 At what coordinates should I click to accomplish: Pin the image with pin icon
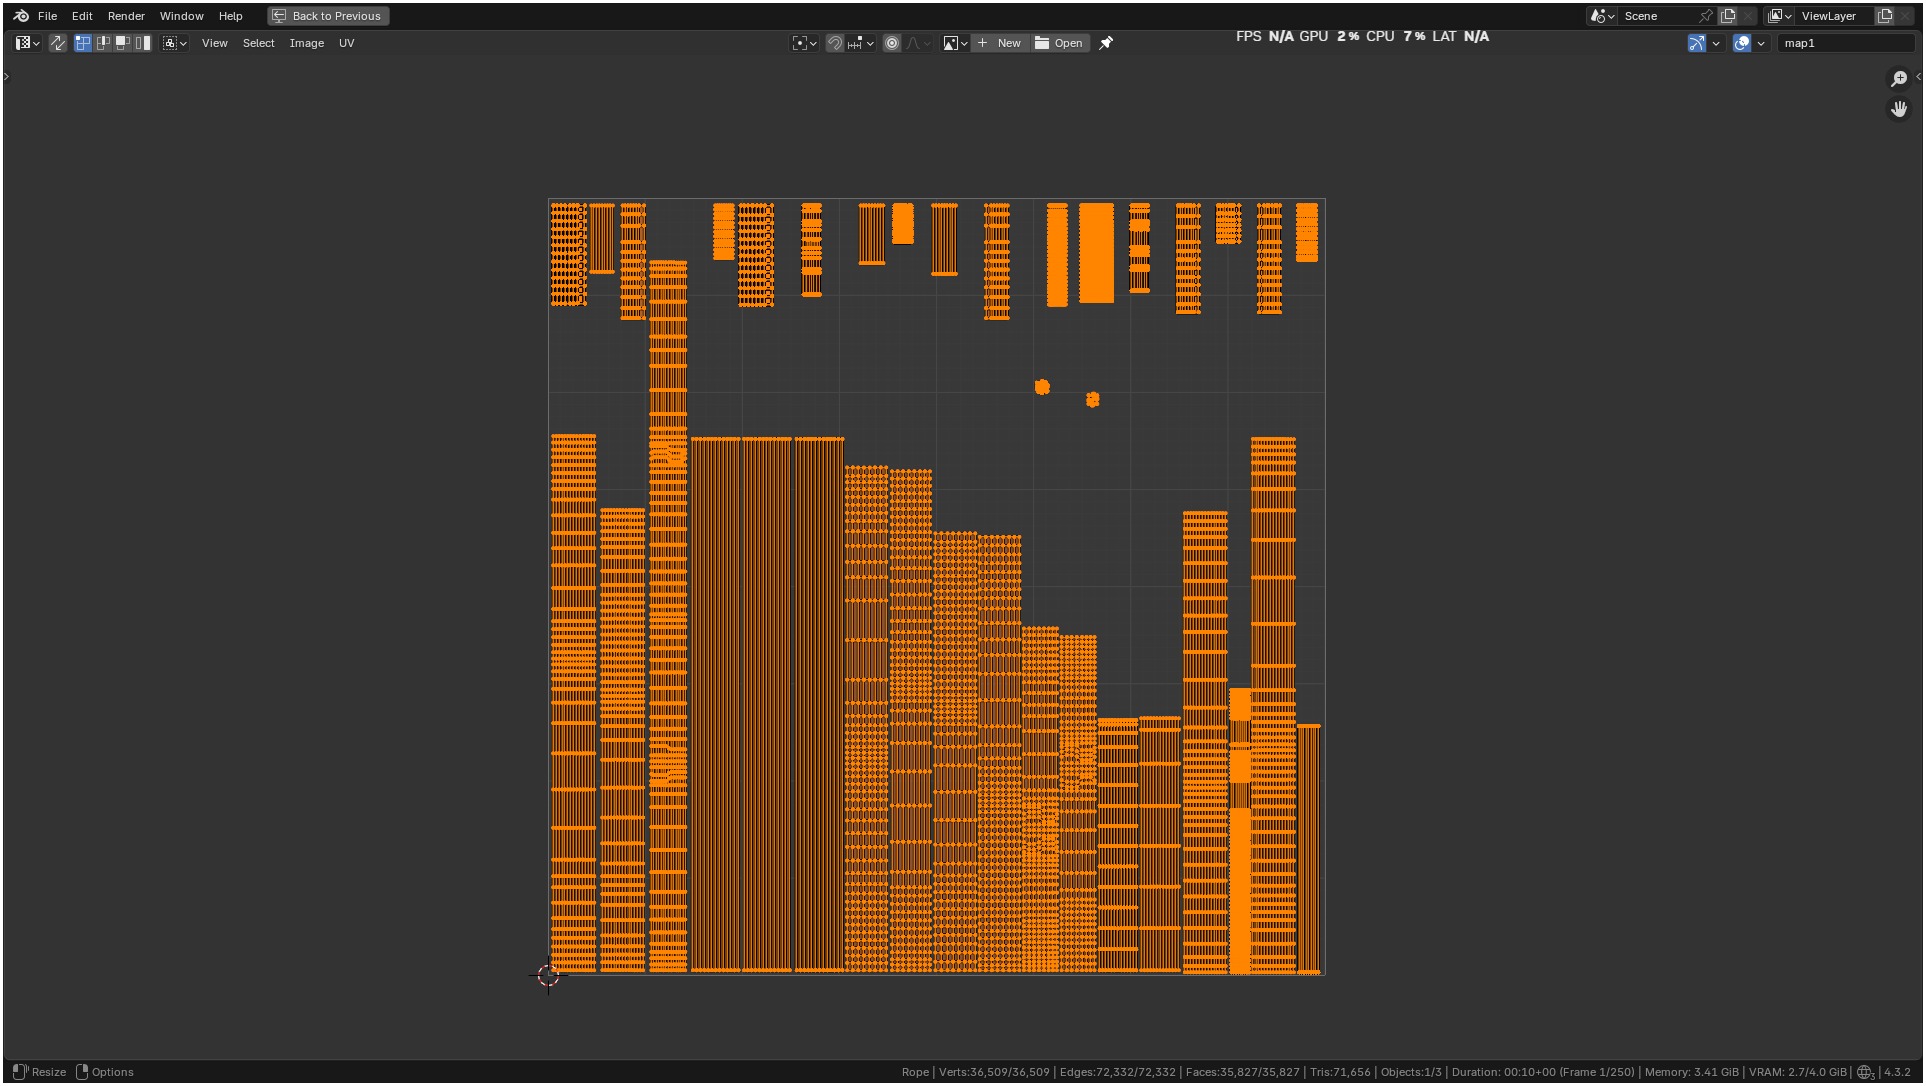[1106, 43]
